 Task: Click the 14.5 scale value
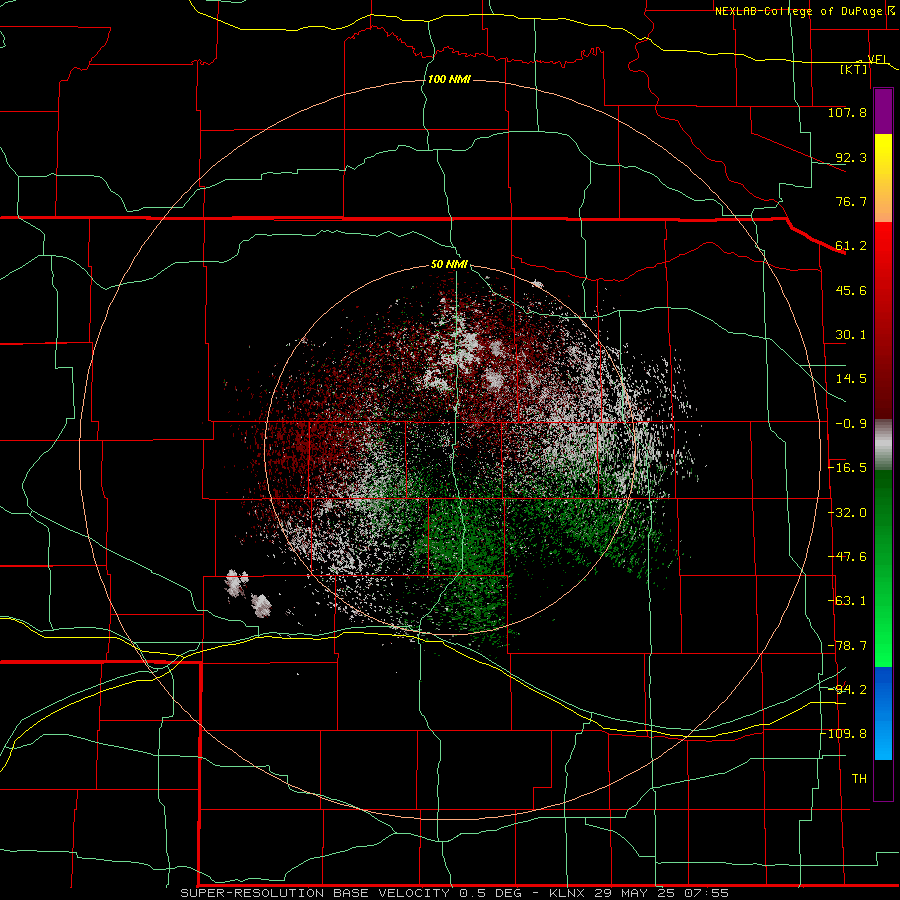pos(851,379)
